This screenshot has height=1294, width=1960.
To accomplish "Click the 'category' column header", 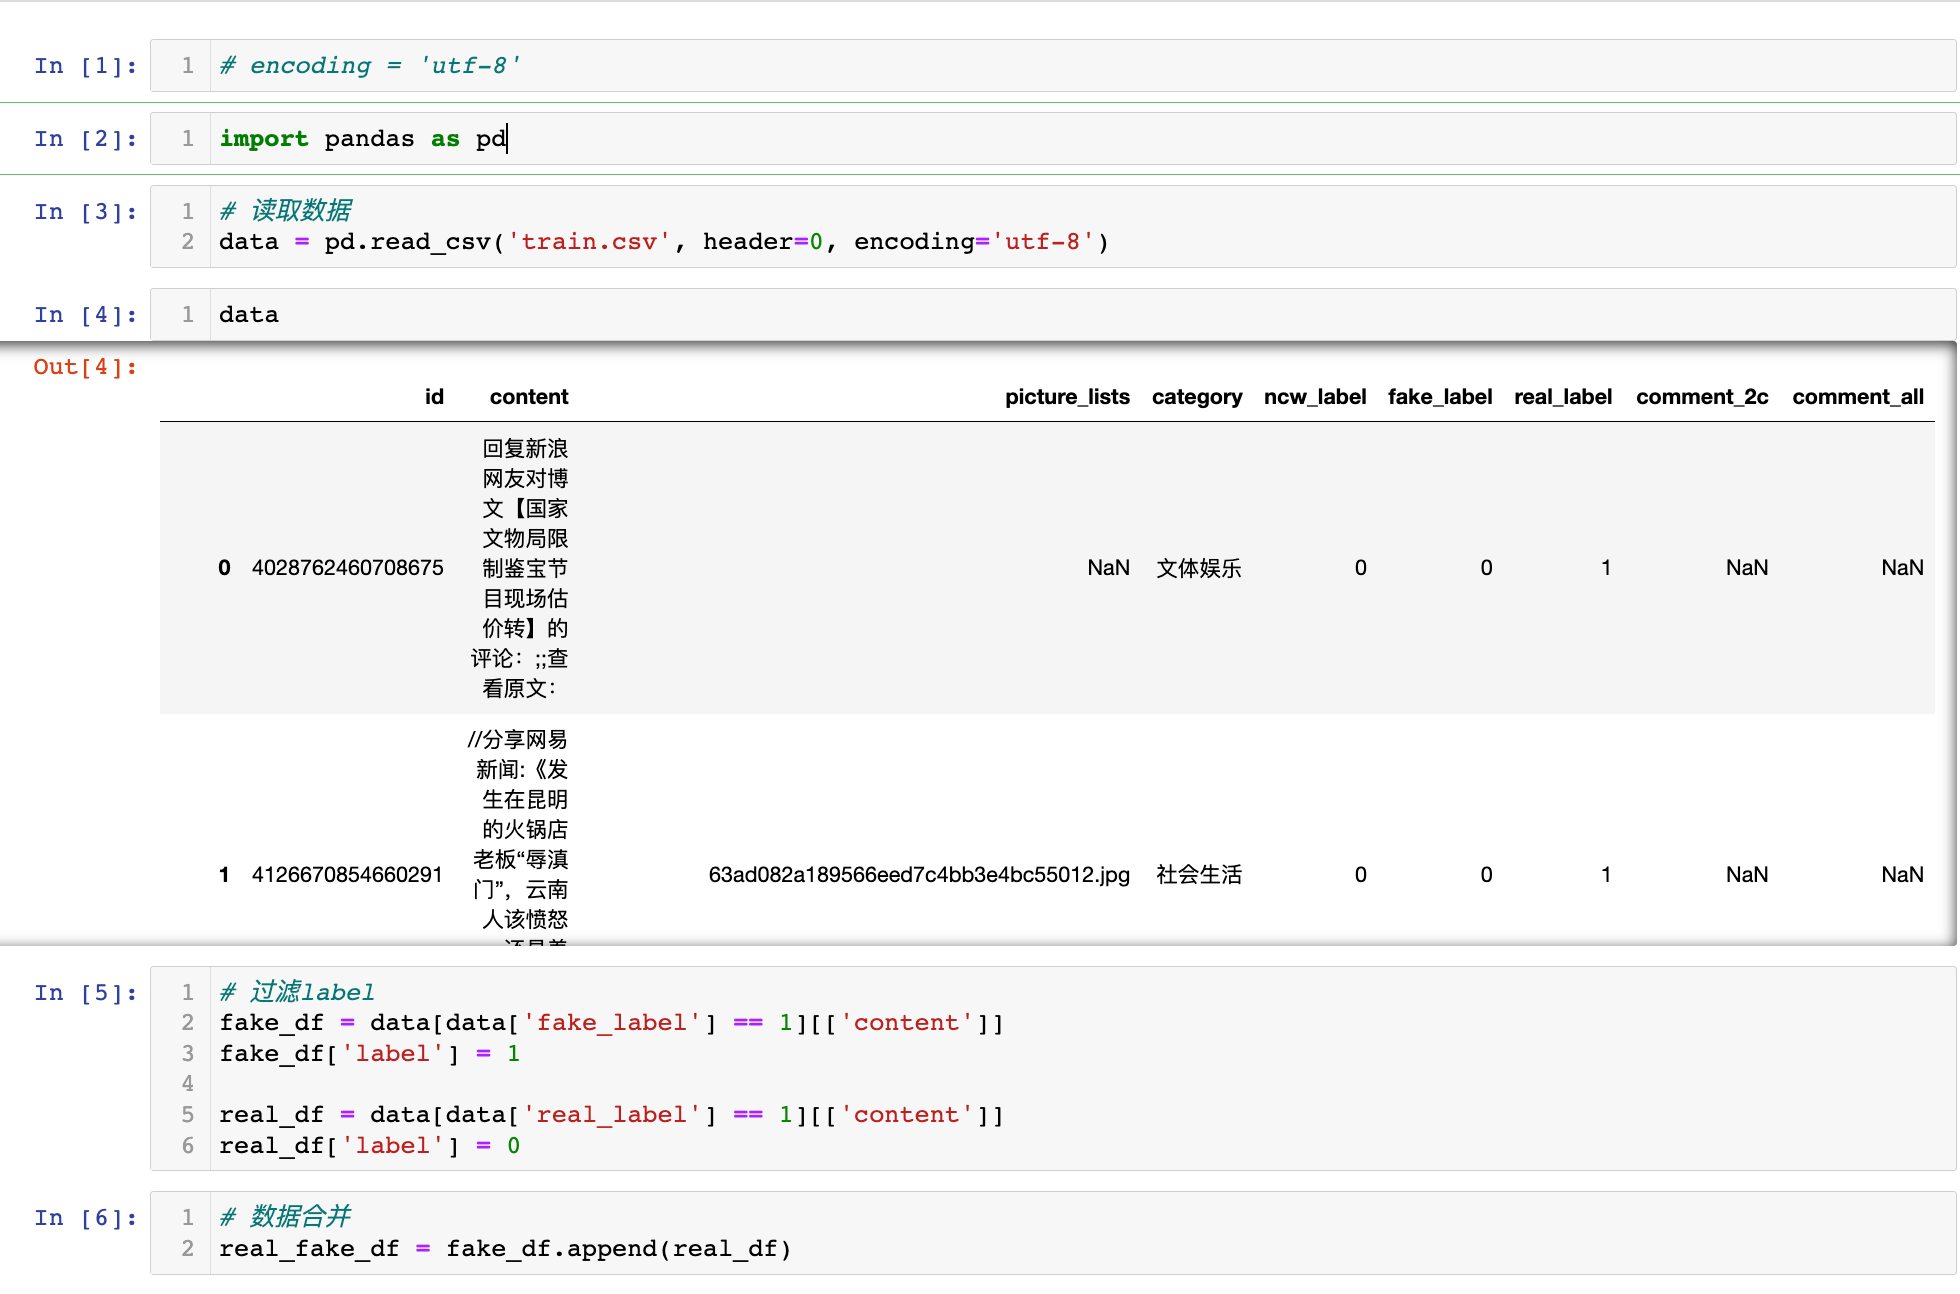I will click(1196, 397).
